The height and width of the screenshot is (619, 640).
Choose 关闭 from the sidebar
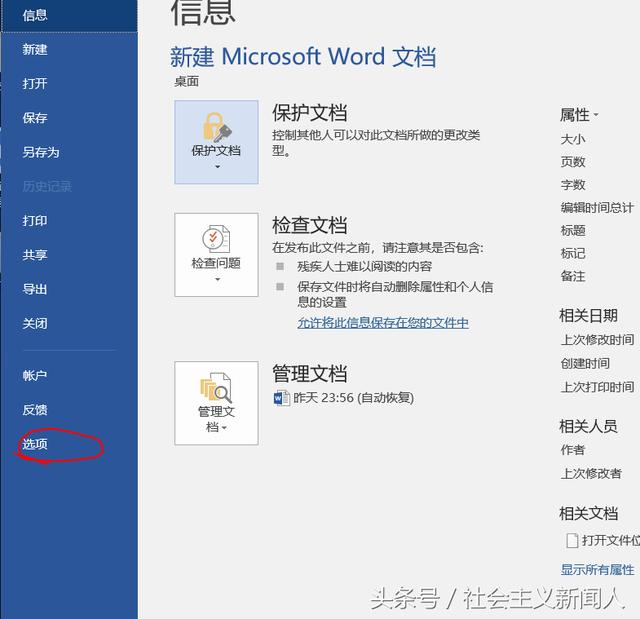coord(69,324)
